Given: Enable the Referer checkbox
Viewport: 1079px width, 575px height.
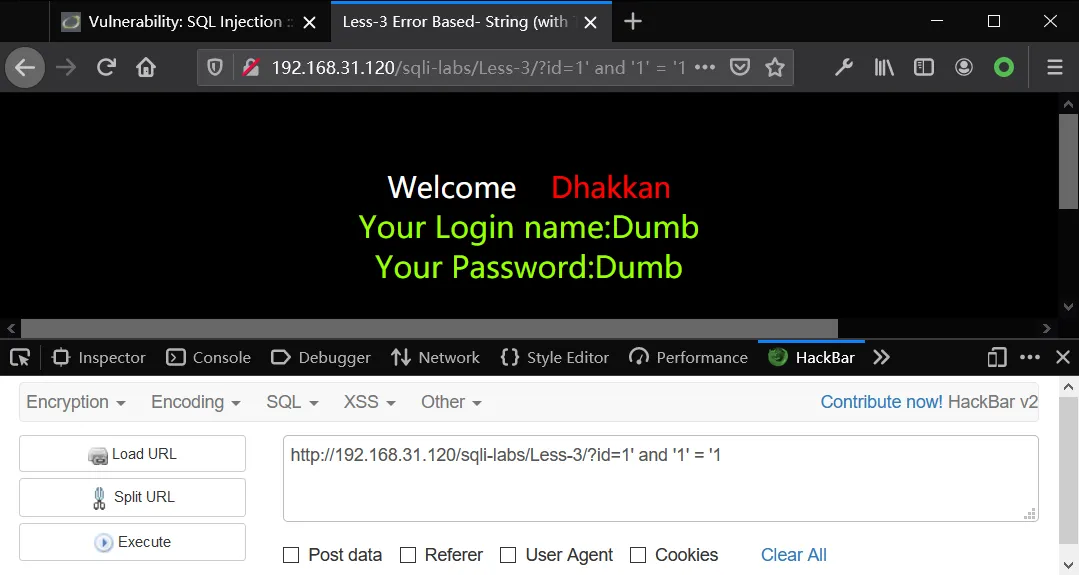Looking at the screenshot, I should click(x=408, y=555).
